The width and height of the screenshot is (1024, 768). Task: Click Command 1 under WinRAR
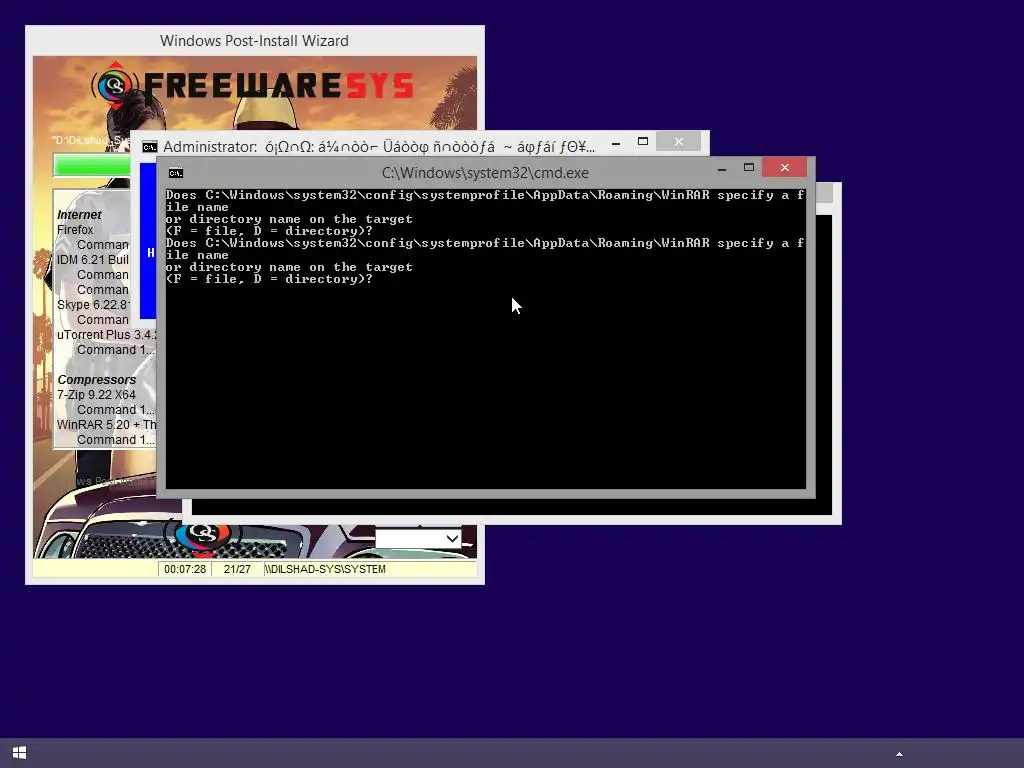(116, 440)
